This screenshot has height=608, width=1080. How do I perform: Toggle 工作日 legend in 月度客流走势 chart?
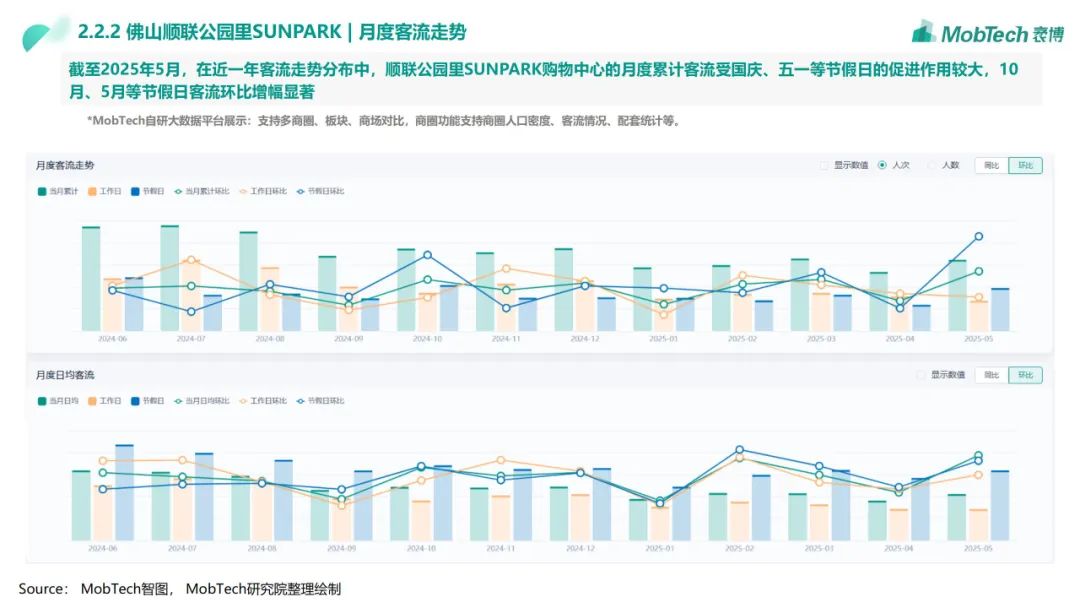click(x=105, y=191)
